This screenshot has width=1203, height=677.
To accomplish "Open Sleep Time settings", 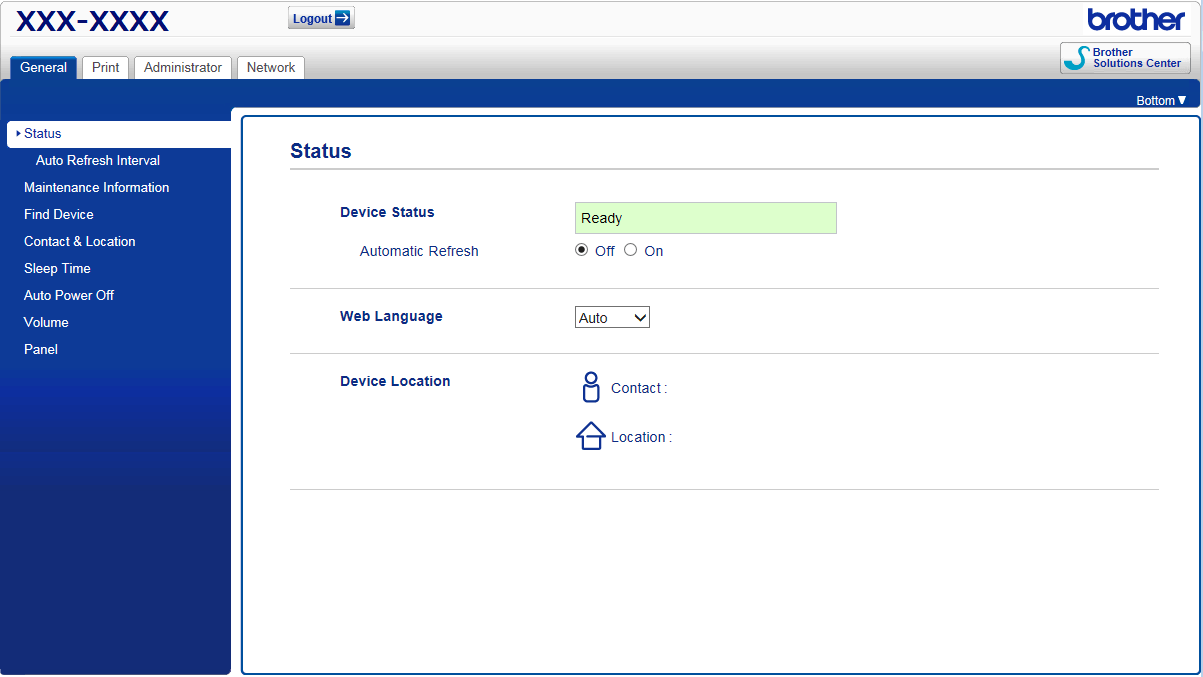I will [57, 268].
